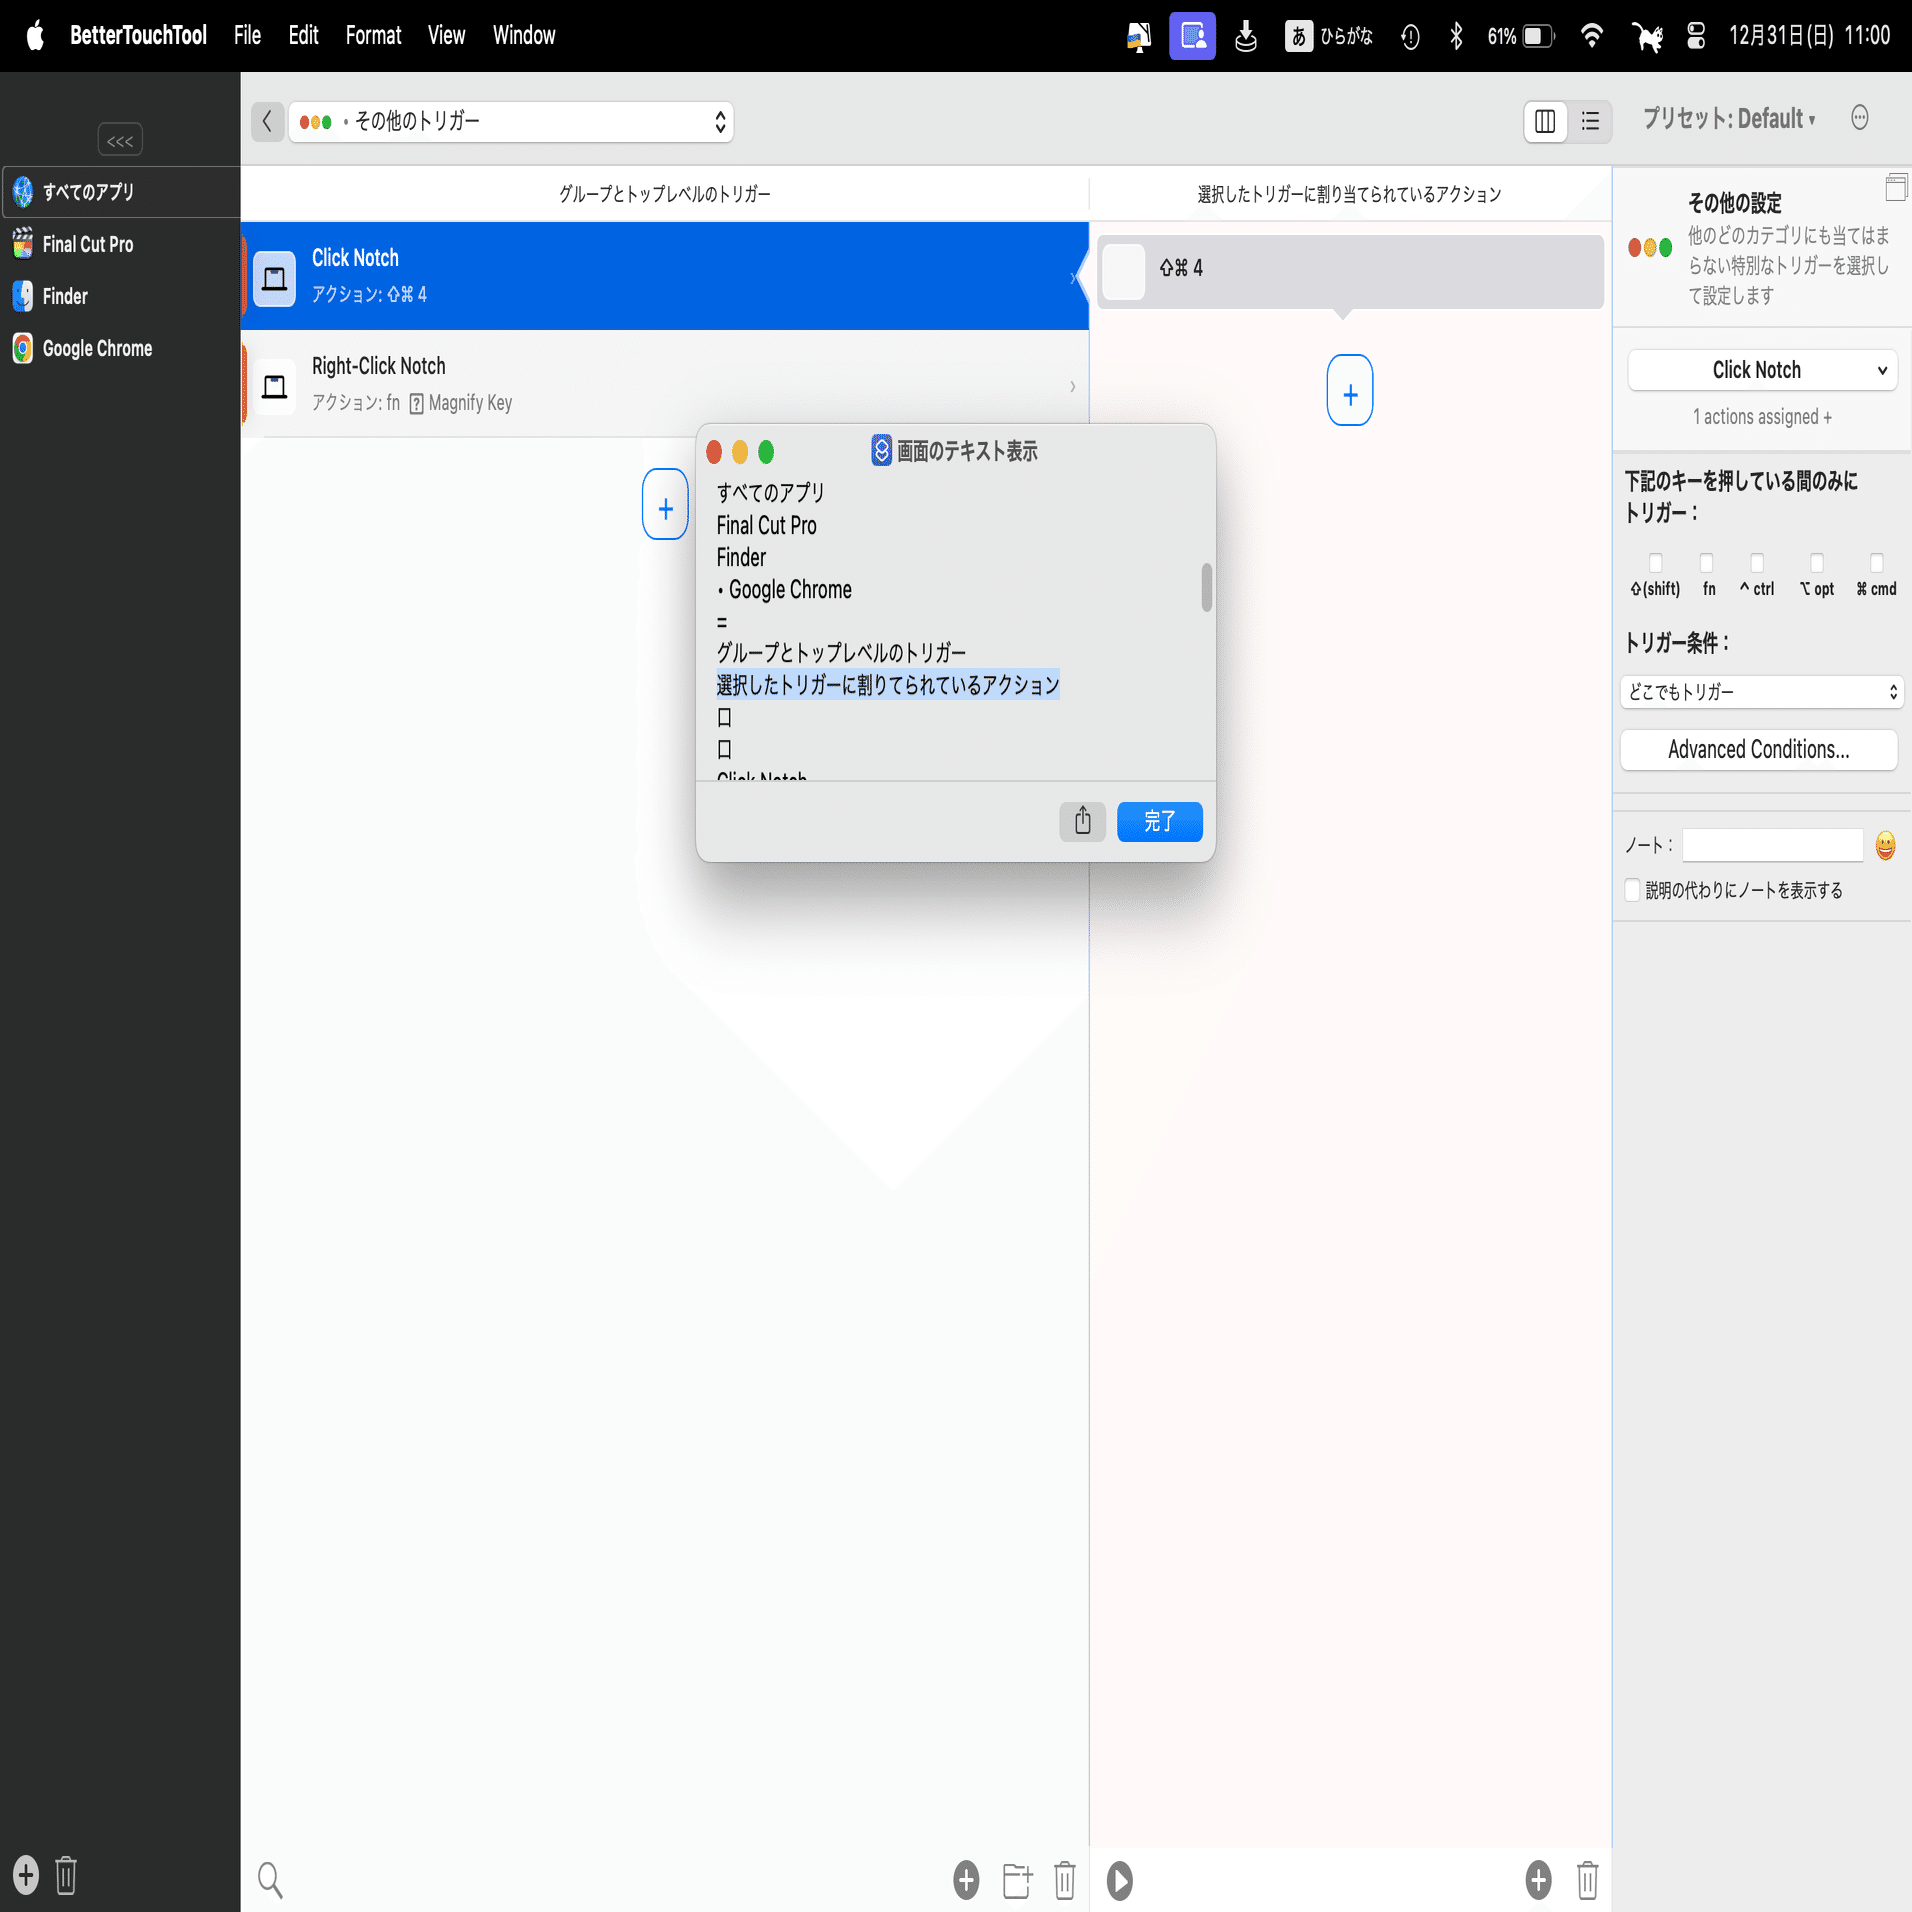Open Advanced Conditions... settings
The image size is (1912, 1912).
(1759, 750)
